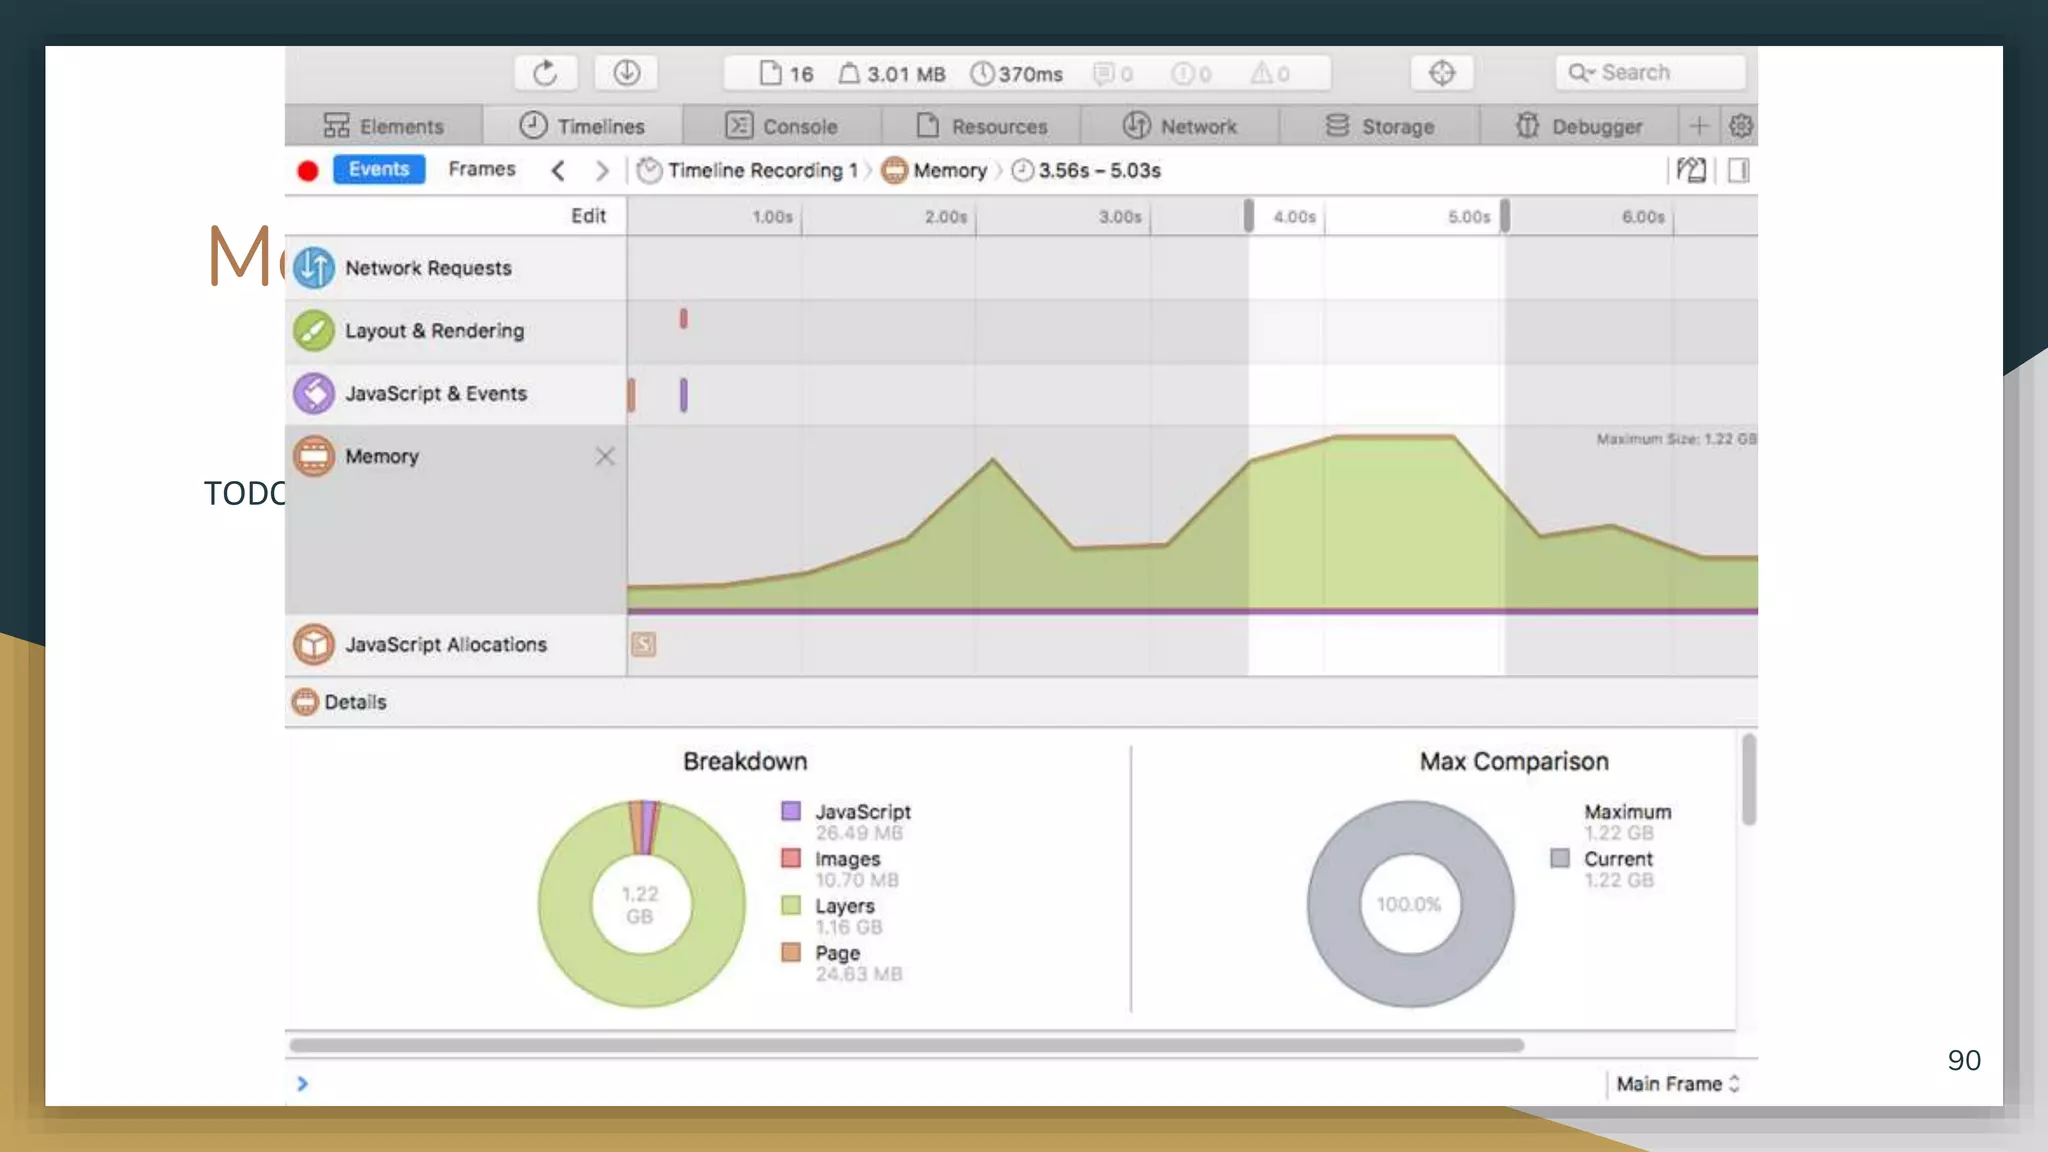Click the purple JavaScript event marker
The image size is (2048, 1152).
[684, 395]
